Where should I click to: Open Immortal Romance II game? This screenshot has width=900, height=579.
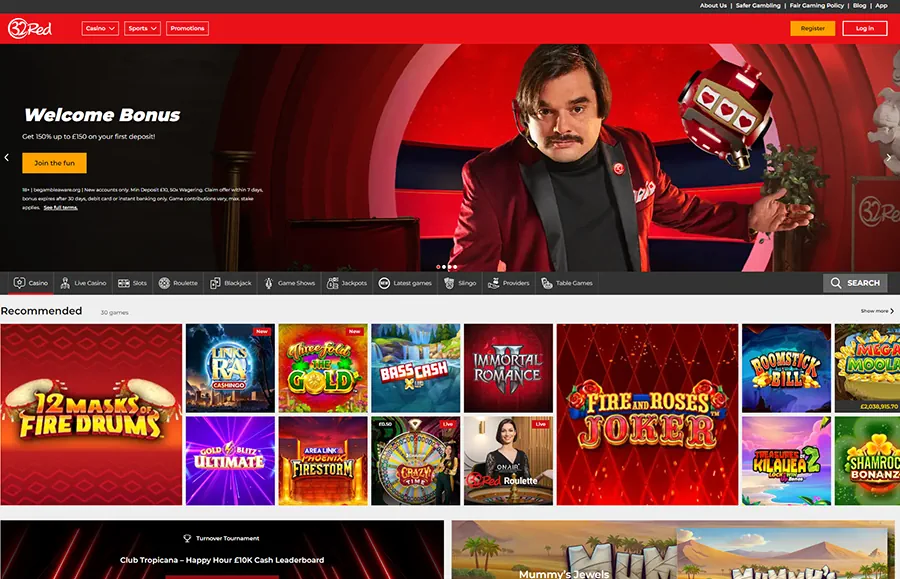[509, 368]
